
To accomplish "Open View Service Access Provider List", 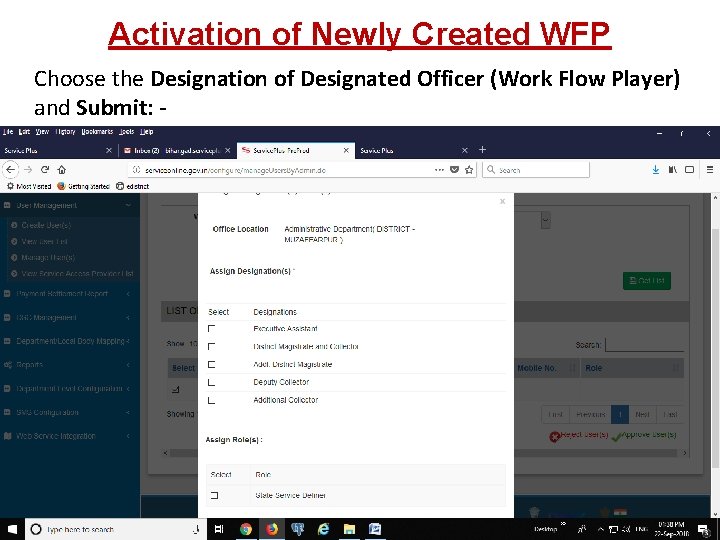I will point(77,274).
